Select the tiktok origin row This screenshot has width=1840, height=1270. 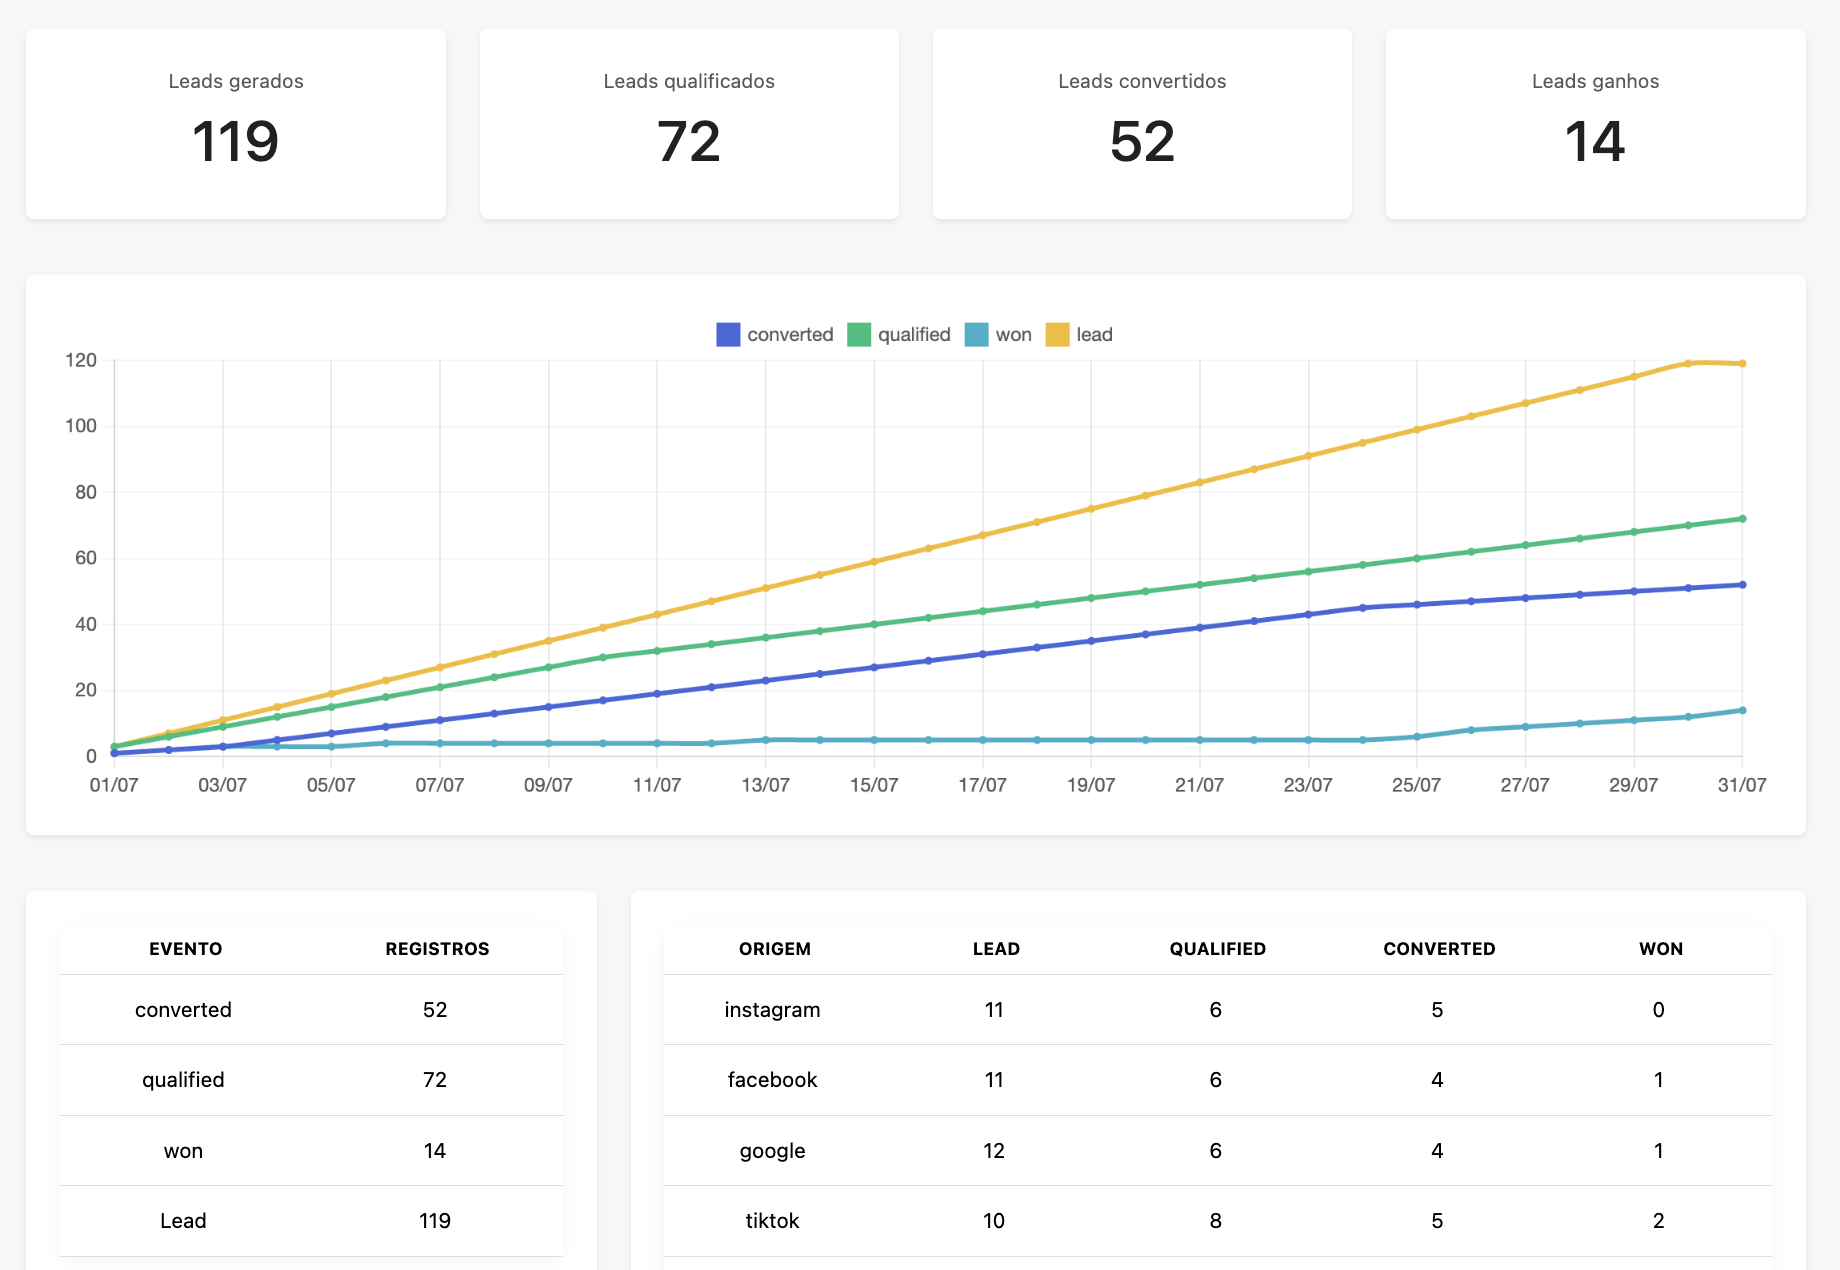coord(772,1221)
